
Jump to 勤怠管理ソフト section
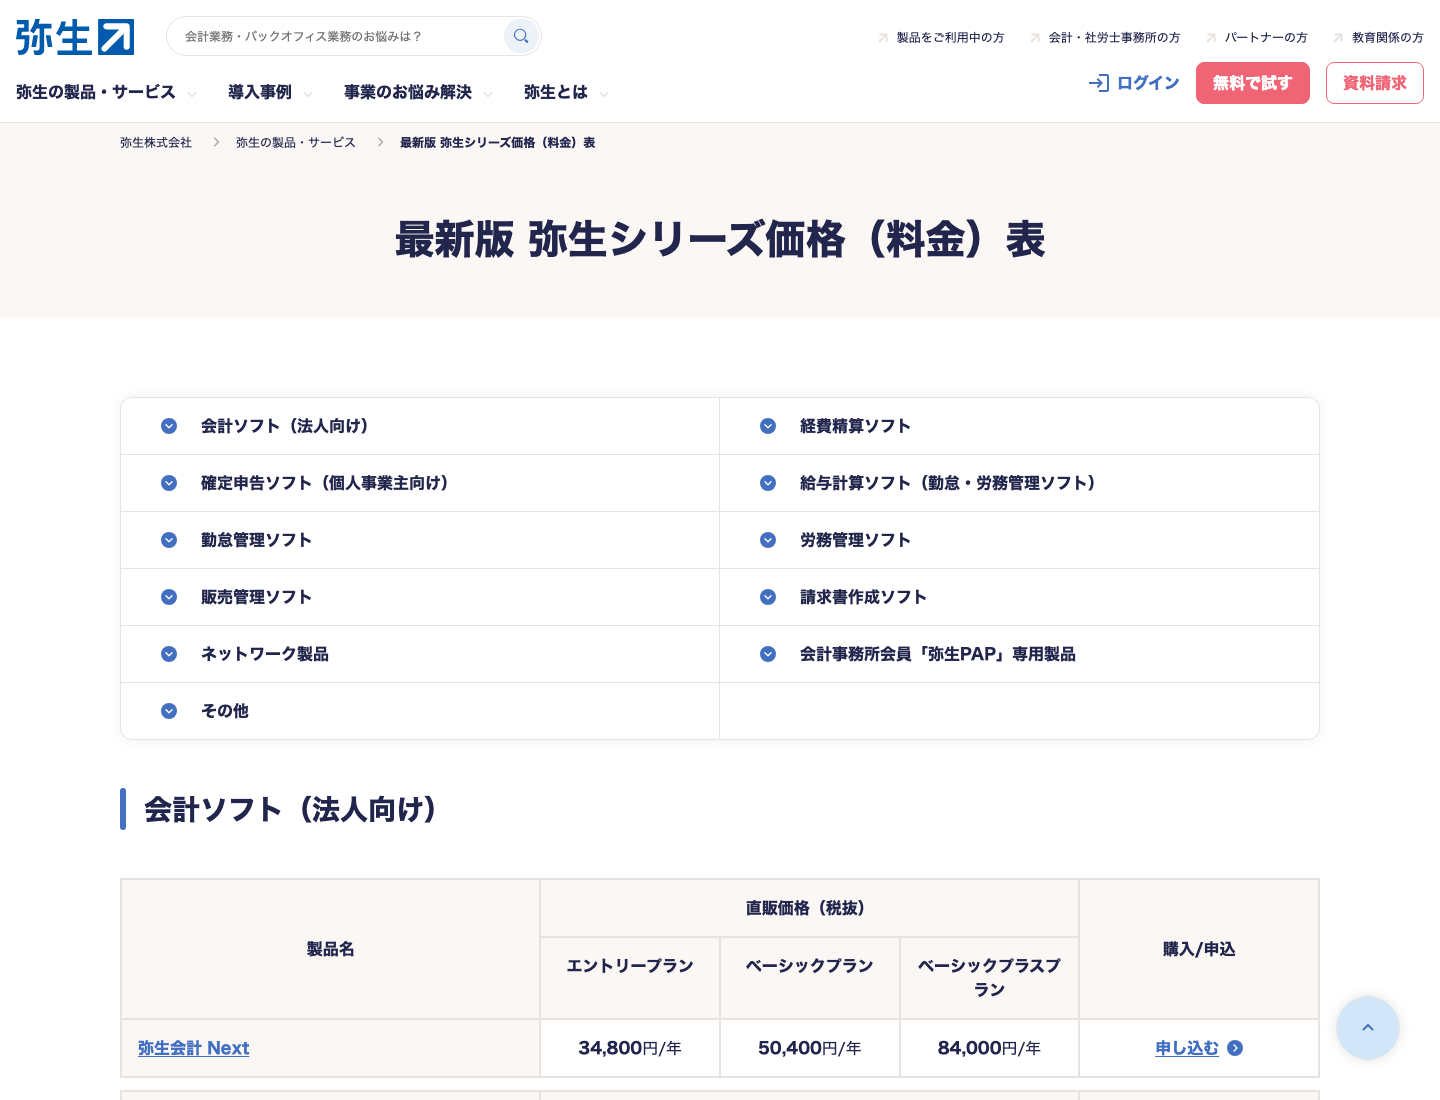420,540
